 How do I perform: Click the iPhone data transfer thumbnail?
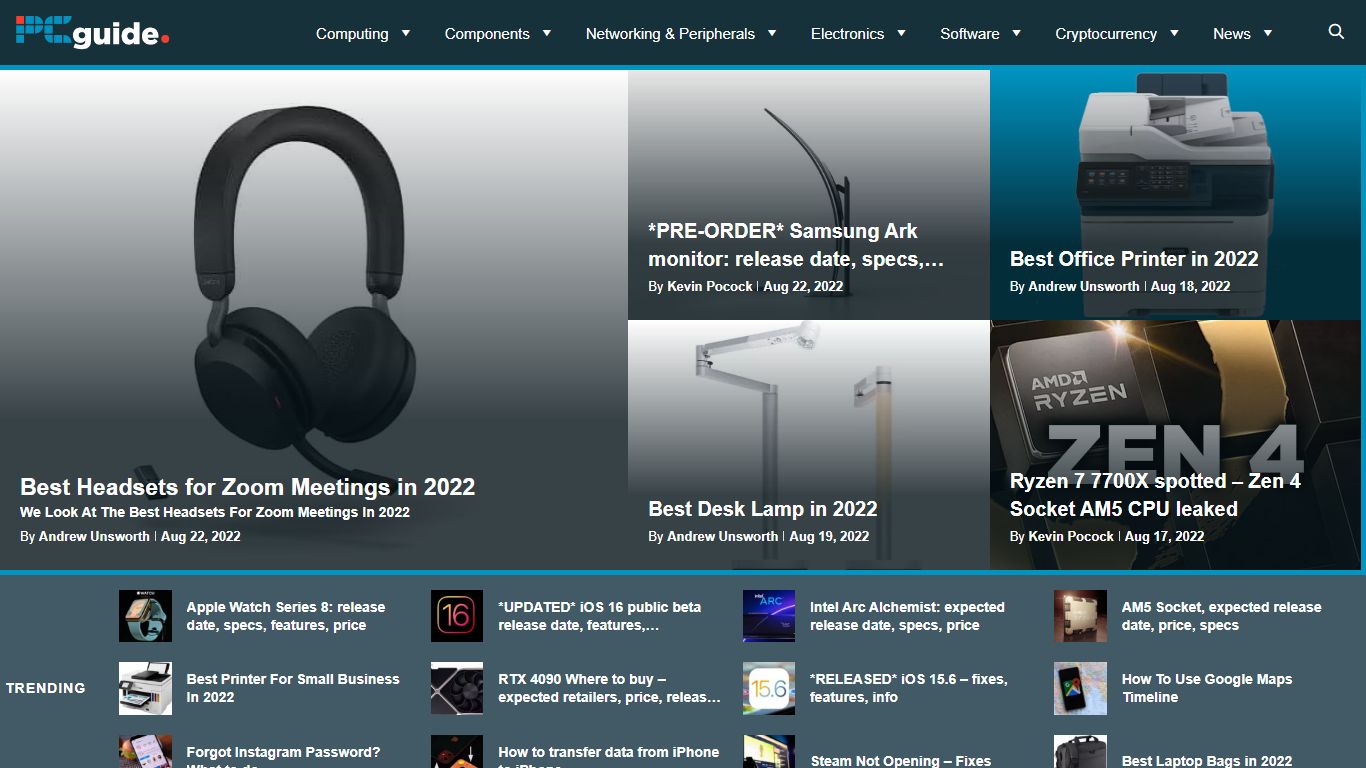point(457,751)
